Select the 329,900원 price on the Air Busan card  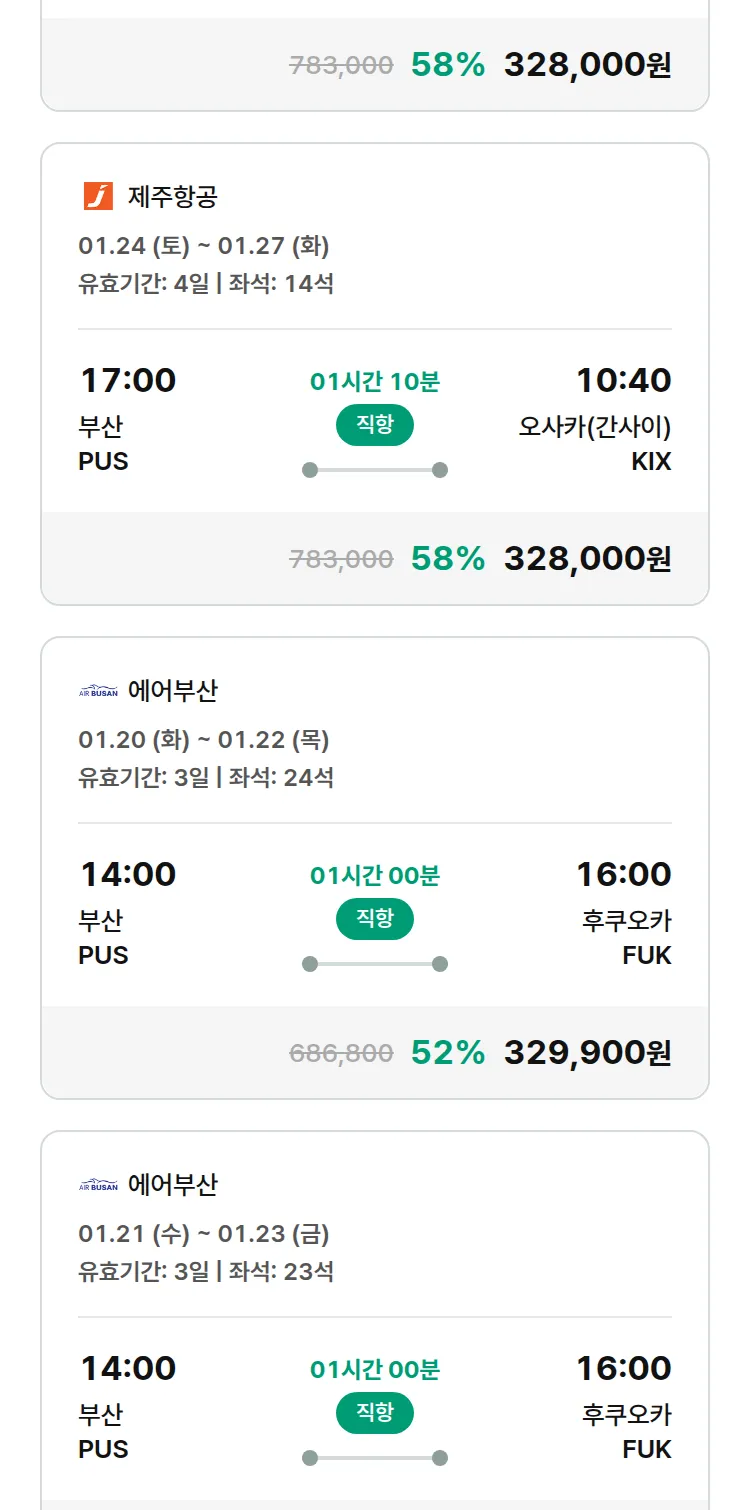pyautogui.click(x=587, y=1052)
